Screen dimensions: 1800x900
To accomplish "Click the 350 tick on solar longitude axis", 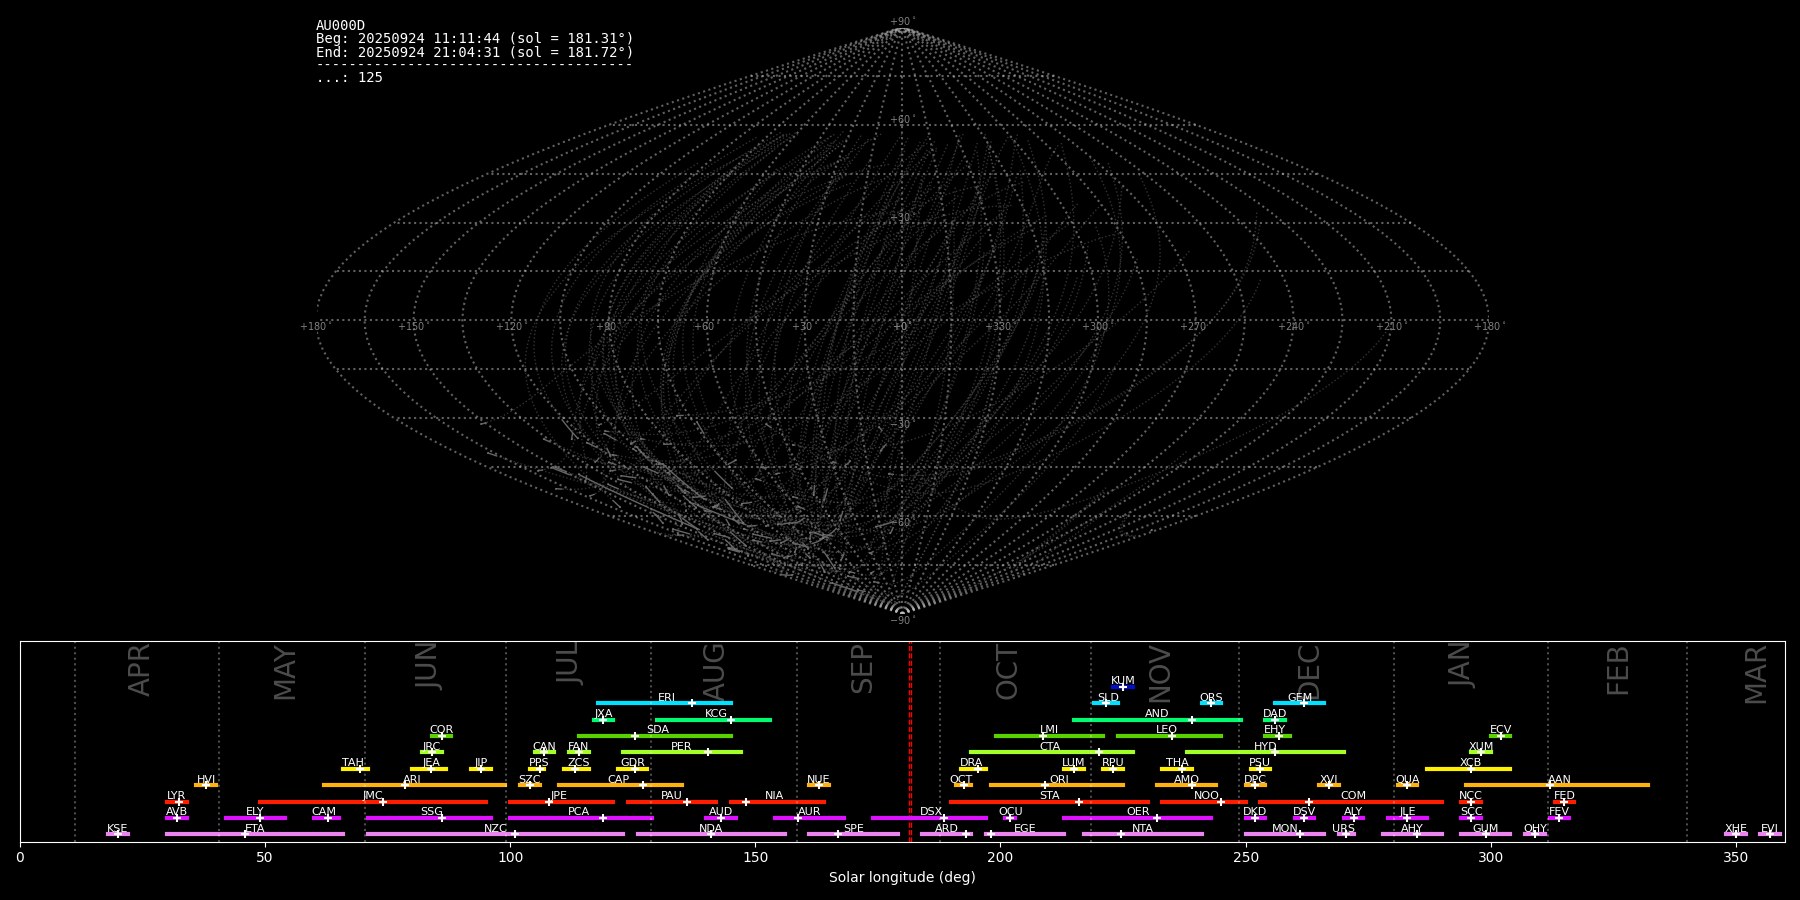I will 1735,856.
